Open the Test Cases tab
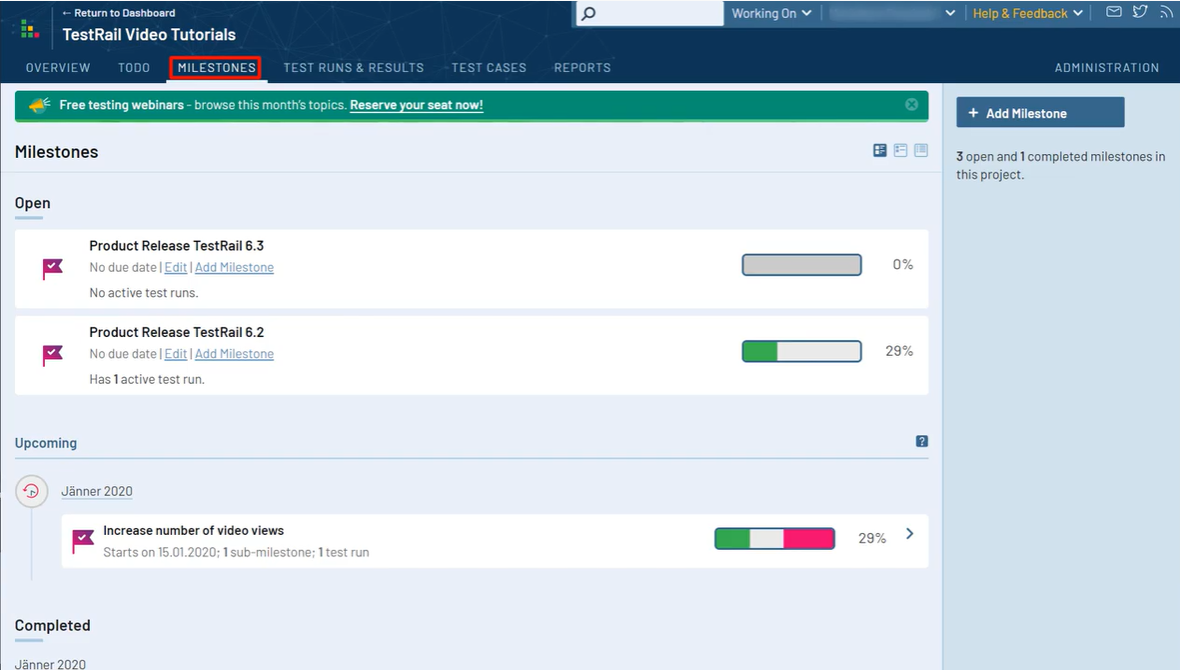Image resolution: width=1180 pixels, height=670 pixels. 489,68
